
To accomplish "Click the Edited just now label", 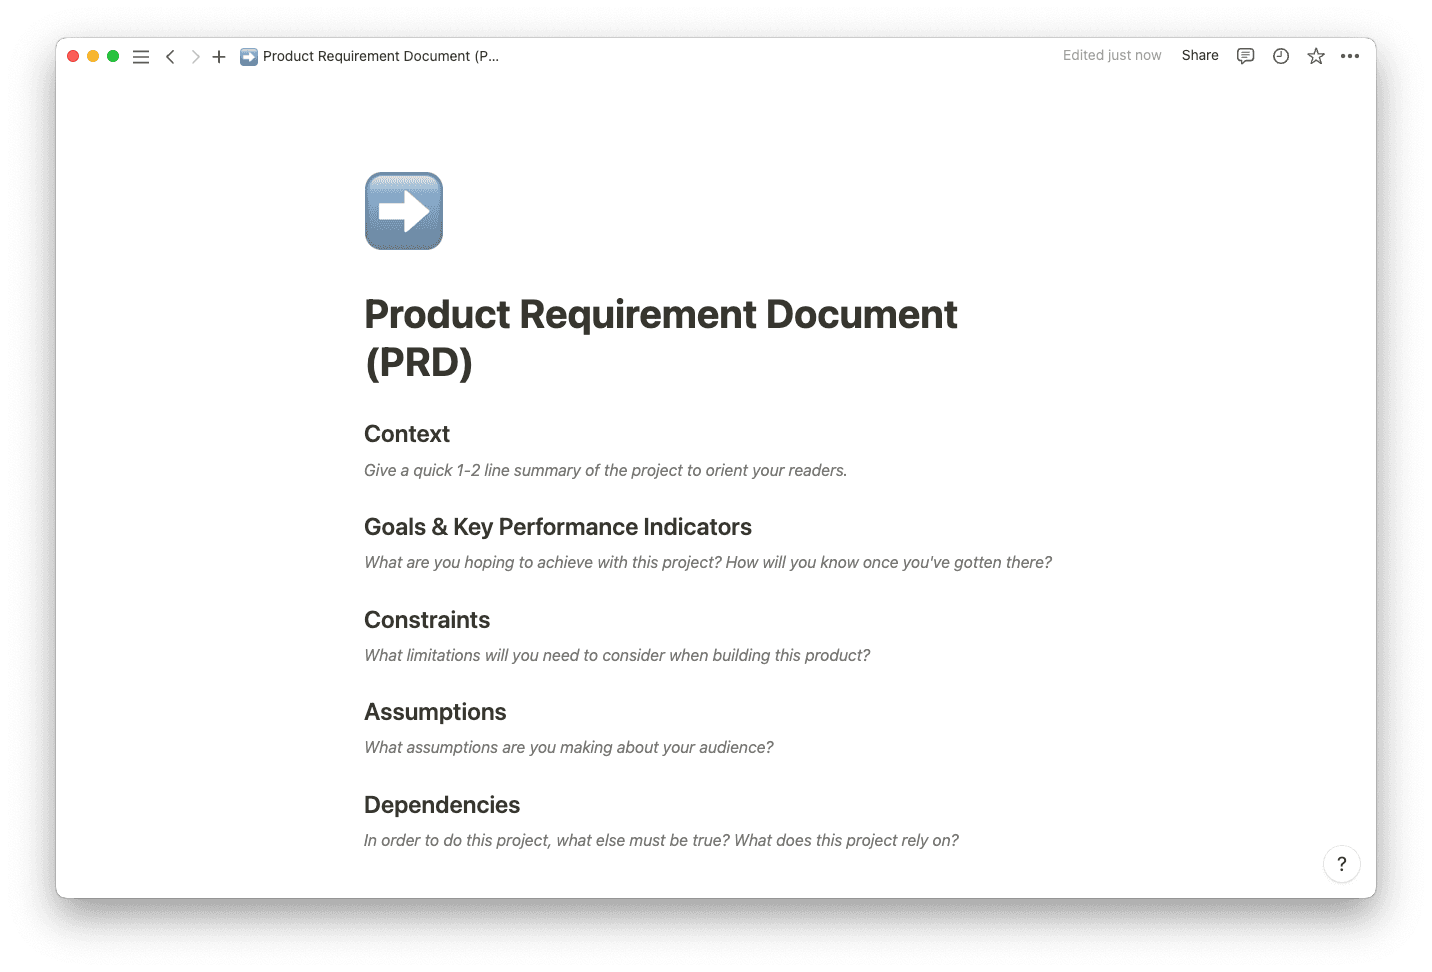I will point(1112,55).
